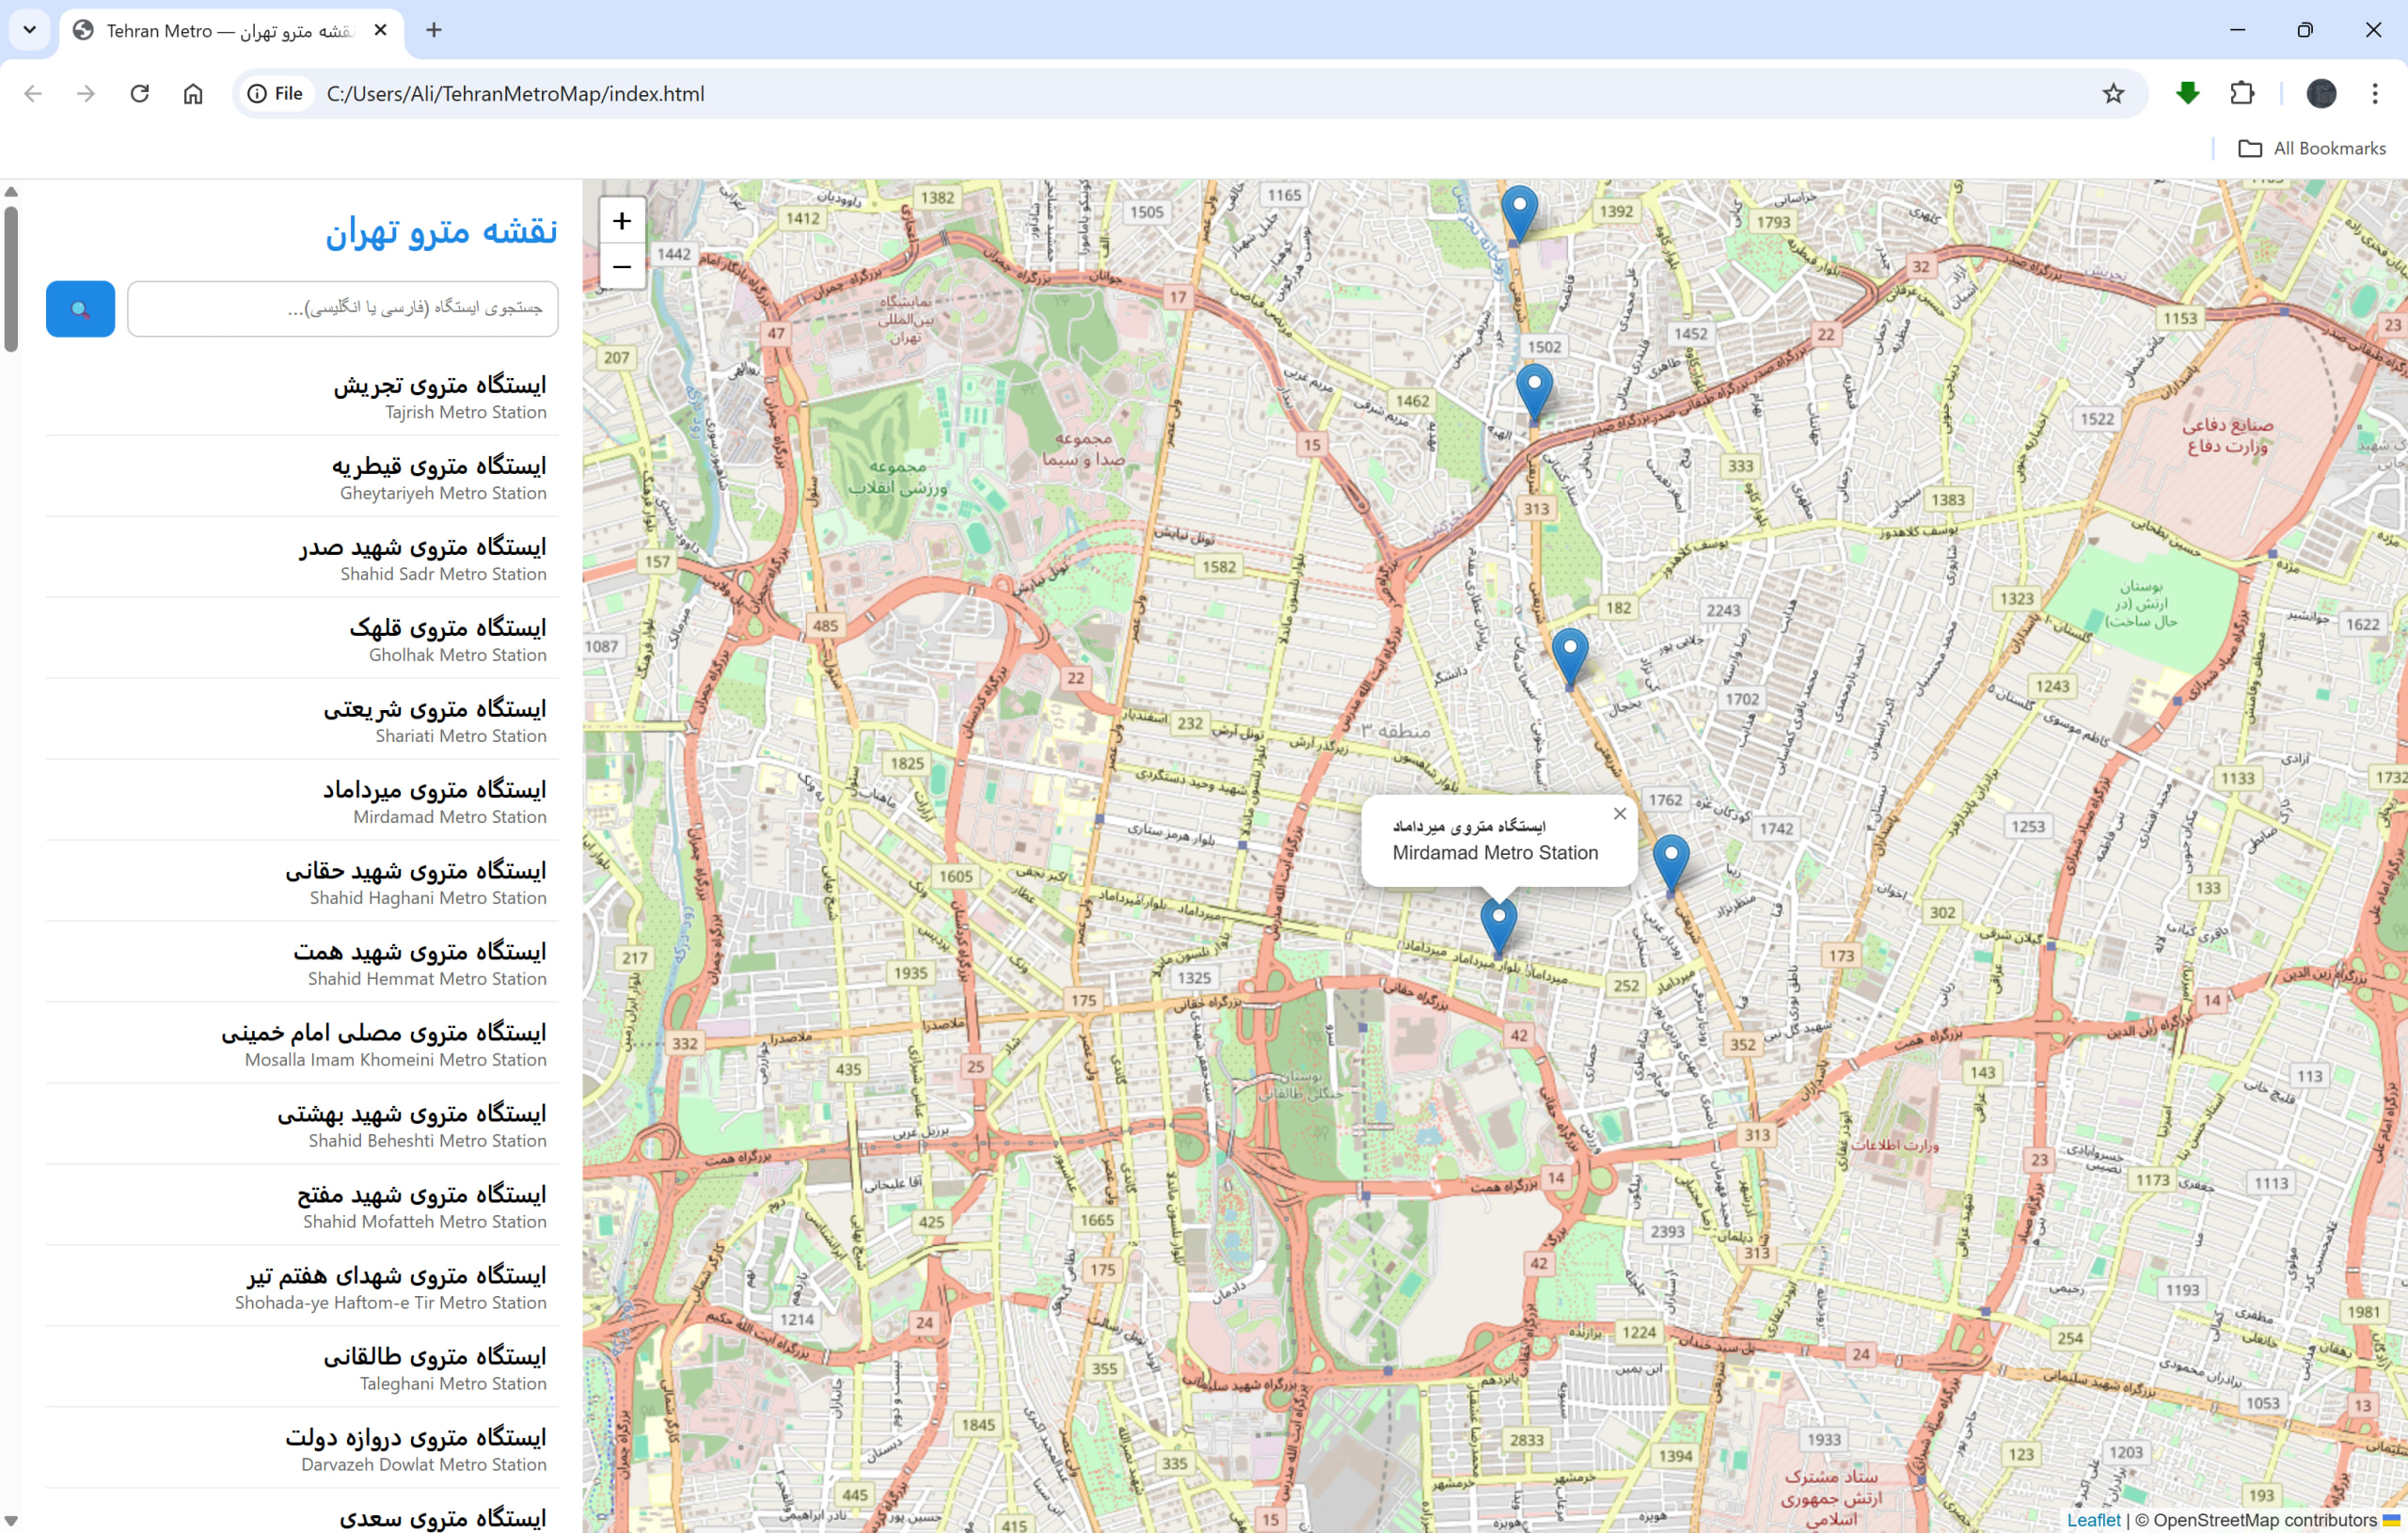Click the blue search button with magnifier
This screenshot has width=2408, height=1533.
click(80, 309)
